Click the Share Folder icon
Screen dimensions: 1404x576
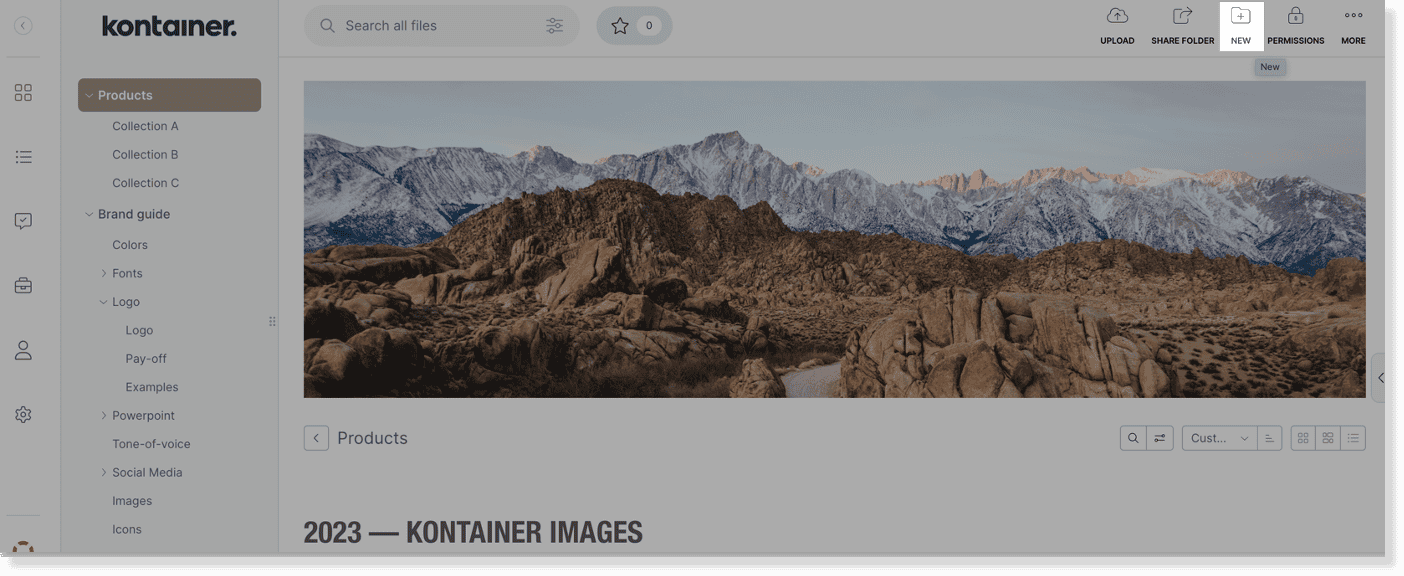coord(1181,22)
